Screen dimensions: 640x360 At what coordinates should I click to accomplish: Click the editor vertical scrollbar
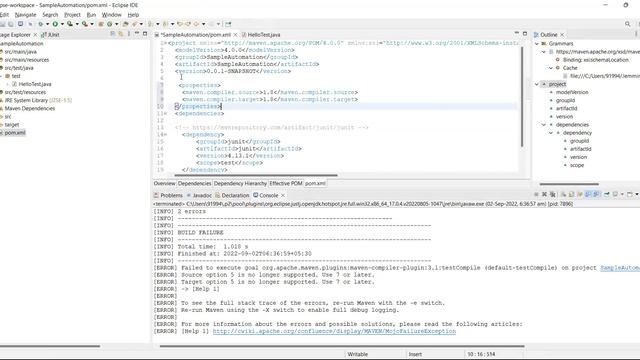522,96
